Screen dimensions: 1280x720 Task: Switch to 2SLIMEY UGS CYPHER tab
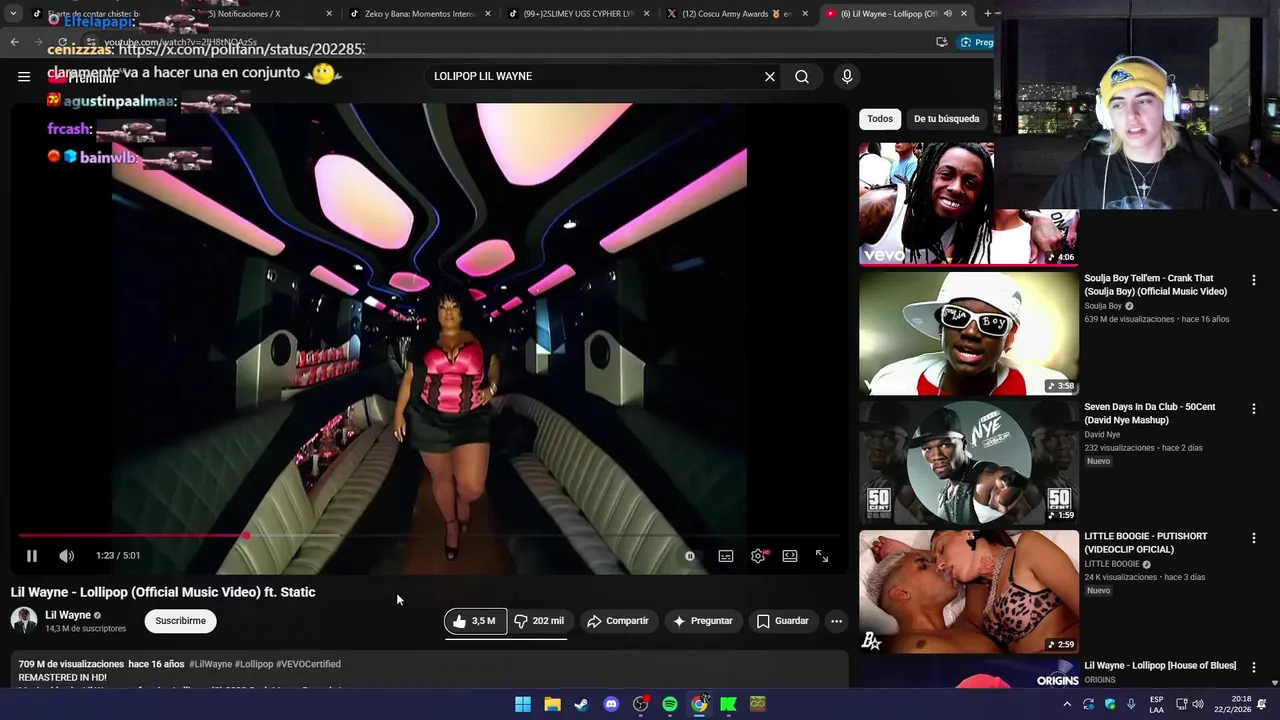(x=577, y=14)
